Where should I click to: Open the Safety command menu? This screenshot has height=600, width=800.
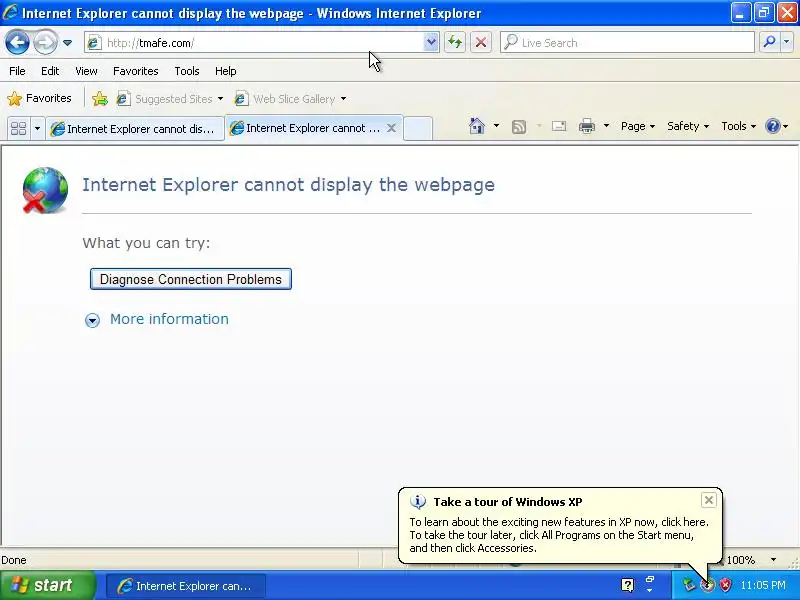tap(688, 126)
